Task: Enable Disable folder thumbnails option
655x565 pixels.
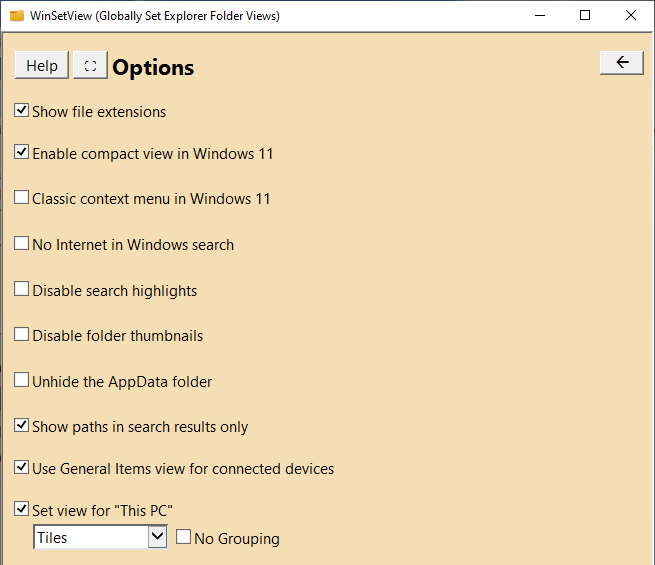Action: click(21, 334)
